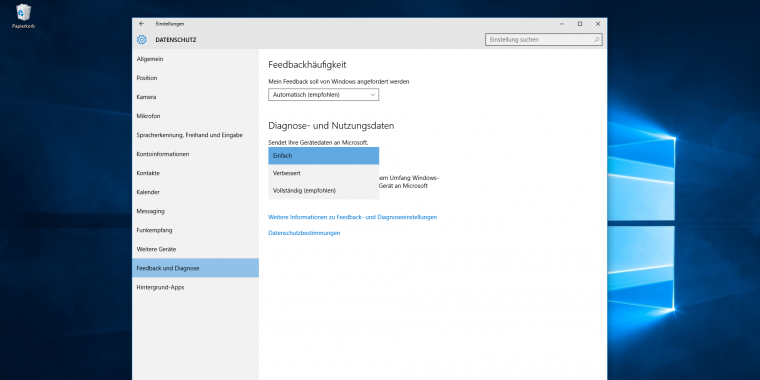
Task: Open the Position privacy section
Action: 195,78
